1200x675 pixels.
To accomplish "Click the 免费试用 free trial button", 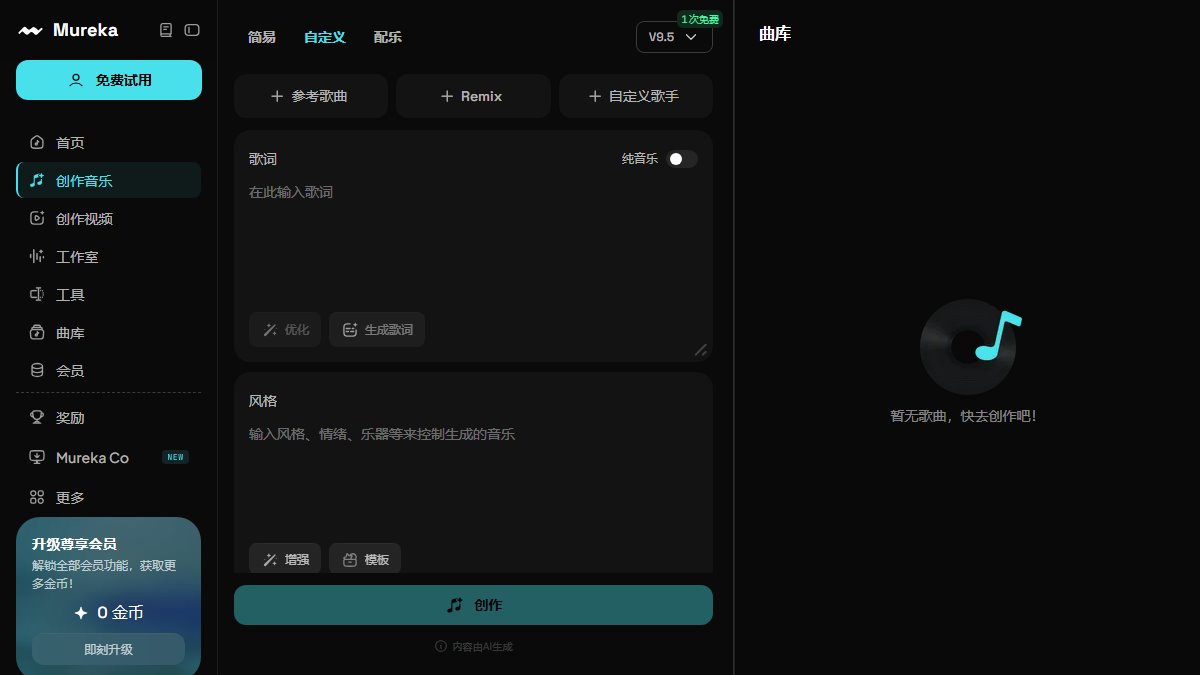I will point(109,80).
